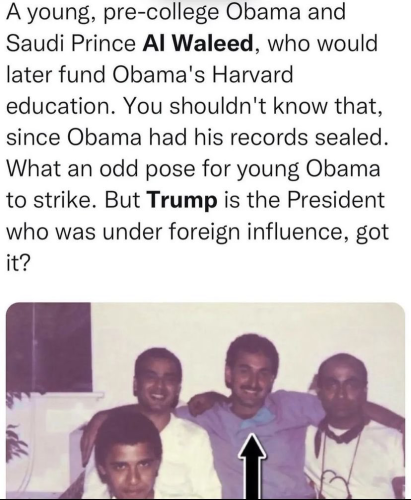This screenshot has width=411, height=500.
Task: Click the bold "Al Waleed" text
Action: pos(198,43)
